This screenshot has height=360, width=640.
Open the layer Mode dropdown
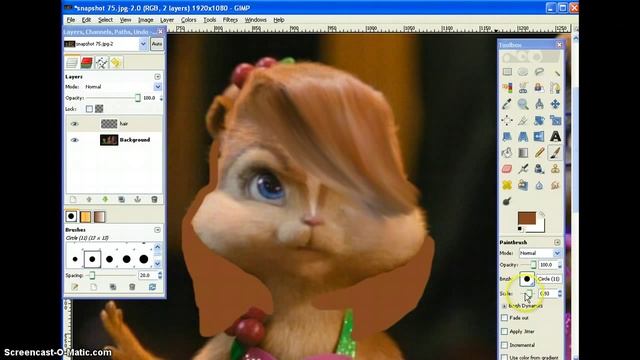click(158, 87)
